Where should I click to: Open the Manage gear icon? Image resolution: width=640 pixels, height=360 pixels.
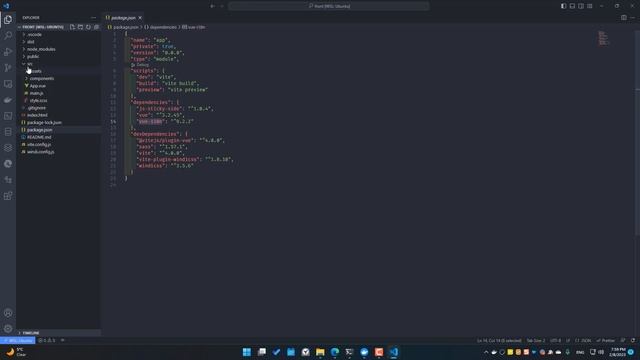[8, 329]
